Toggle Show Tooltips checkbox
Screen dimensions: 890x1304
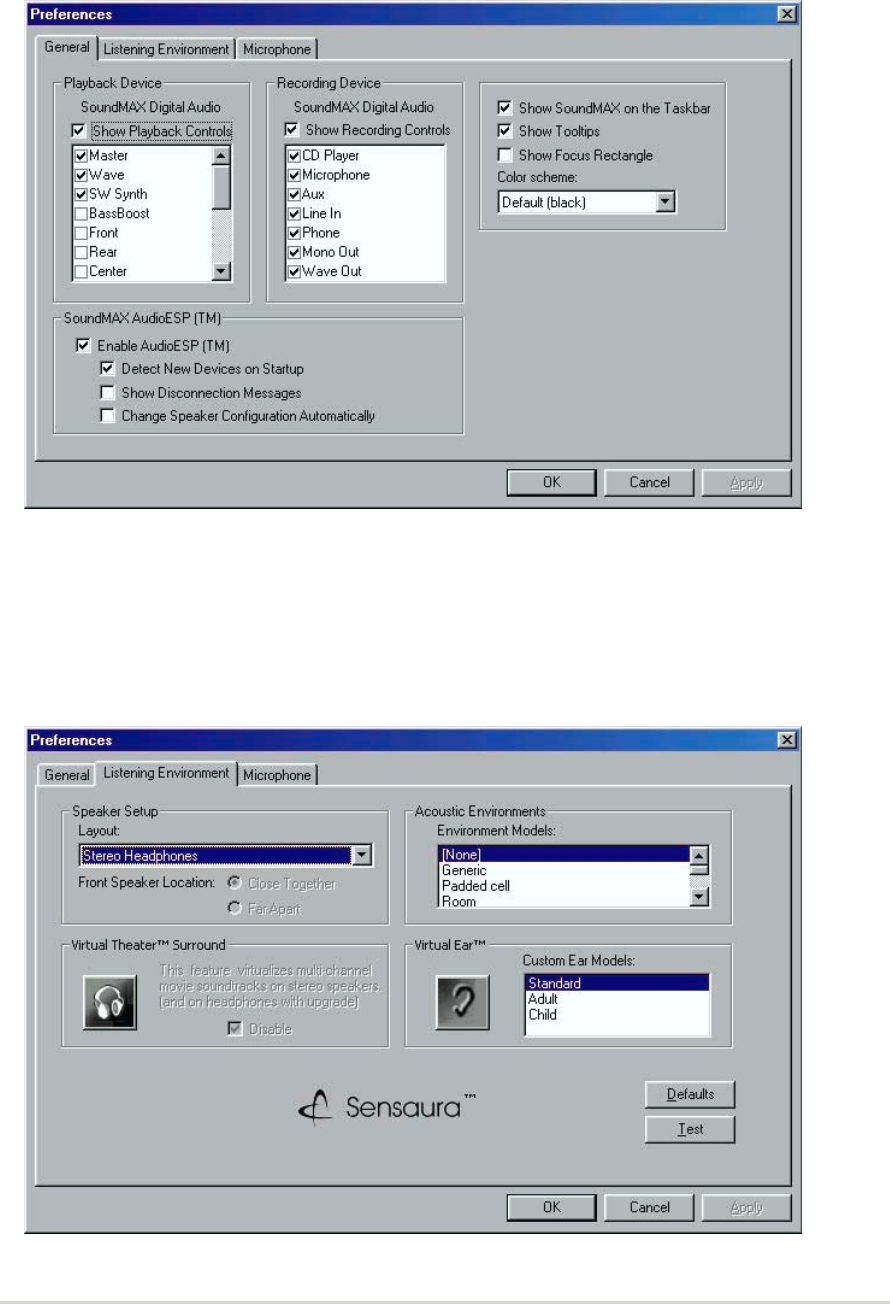[x=505, y=131]
